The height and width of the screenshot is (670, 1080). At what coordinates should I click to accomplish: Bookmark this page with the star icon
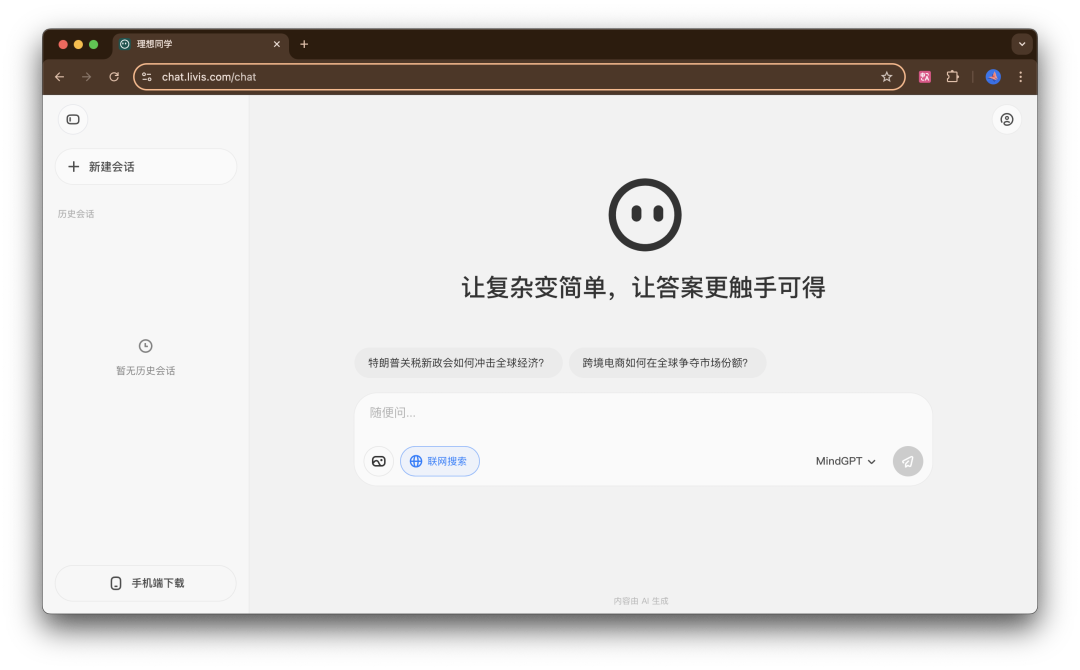tap(886, 77)
